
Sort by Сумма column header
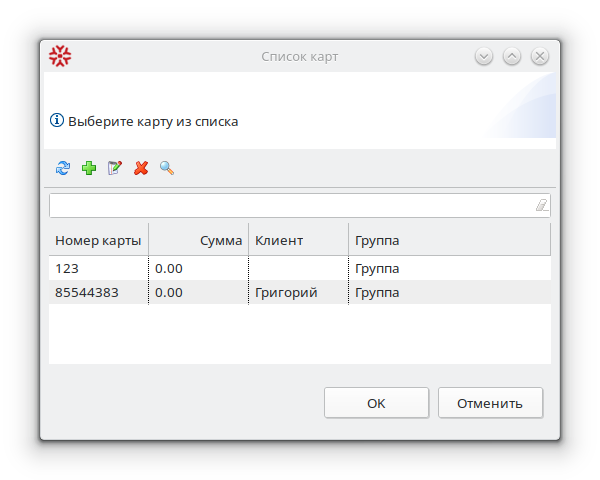pyautogui.click(x=199, y=240)
